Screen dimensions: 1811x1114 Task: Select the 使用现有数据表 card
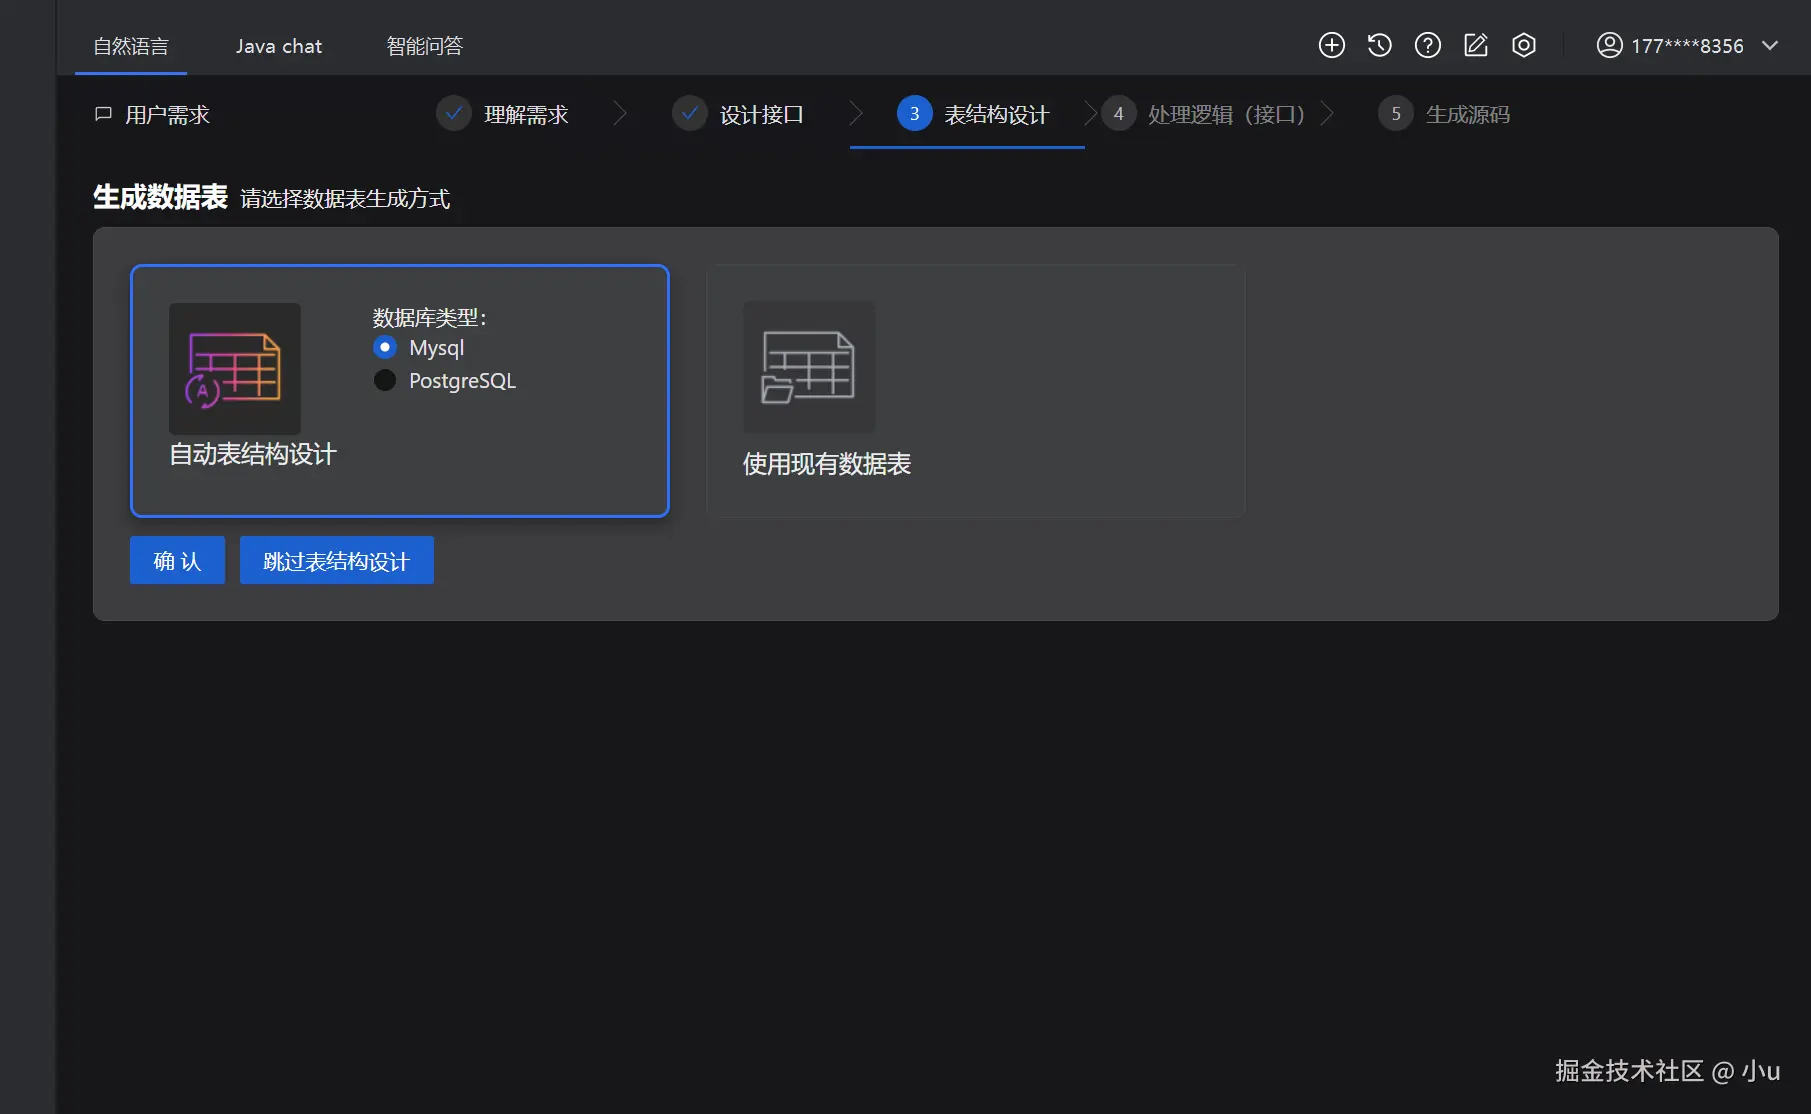(x=976, y=391)
